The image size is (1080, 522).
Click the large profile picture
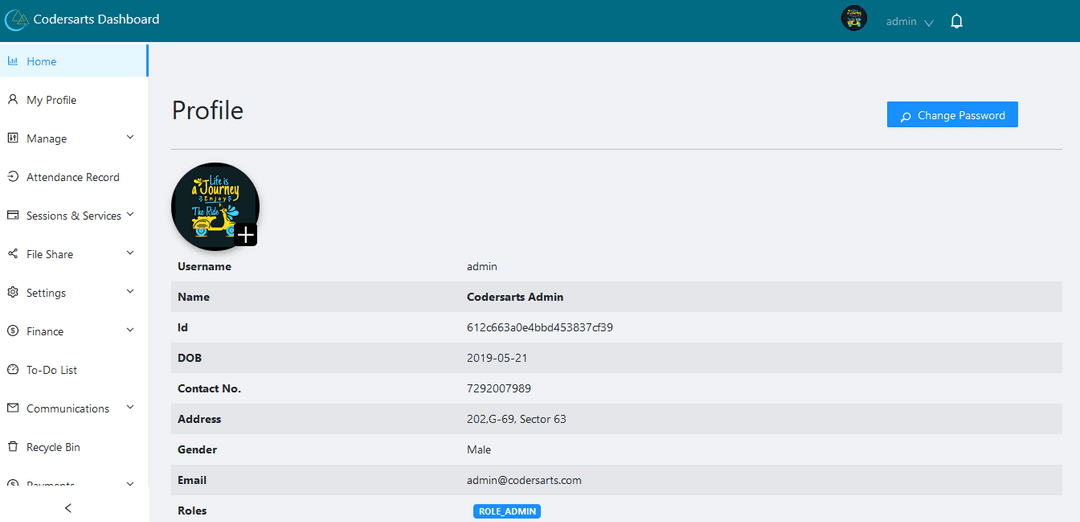[211, 203]
